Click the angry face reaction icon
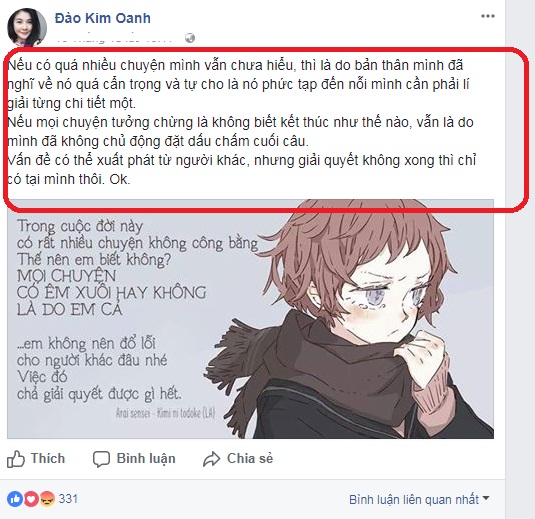Image resolution: width=535 pixels, height=519 pixels. [47, 499]
